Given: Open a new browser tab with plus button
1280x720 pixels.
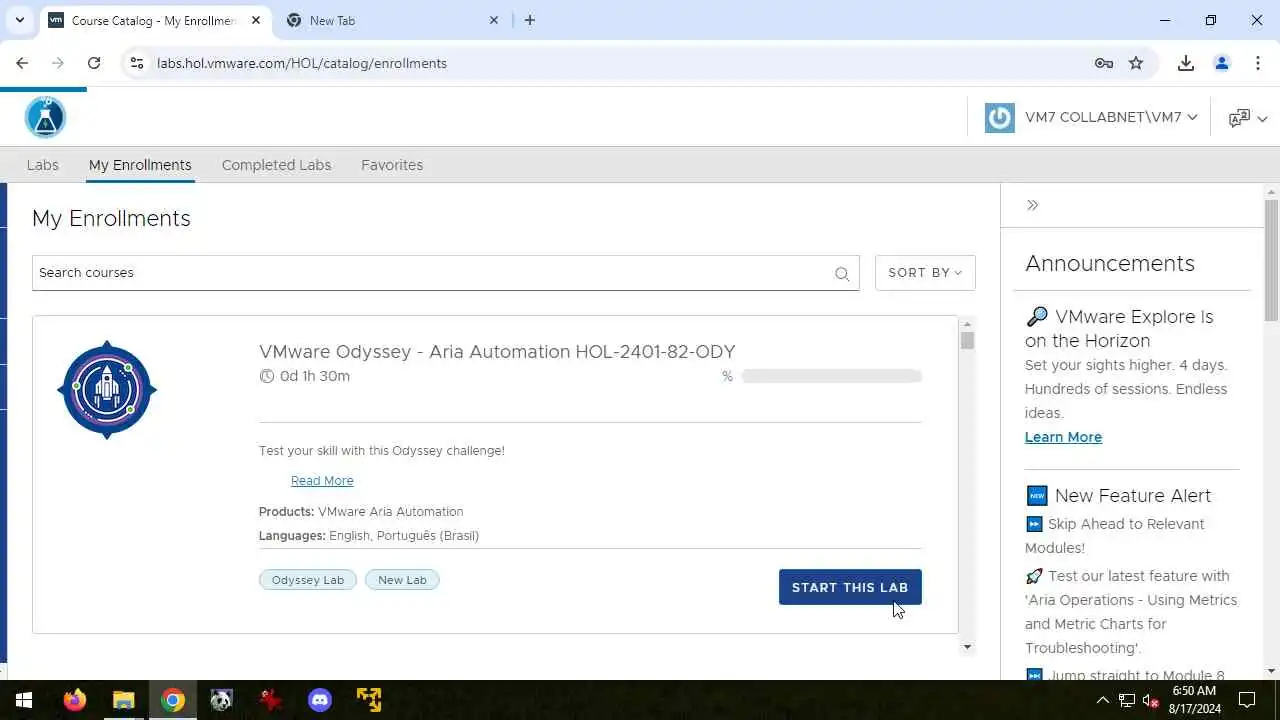Looking at the screenshot, I should (530, 20).
